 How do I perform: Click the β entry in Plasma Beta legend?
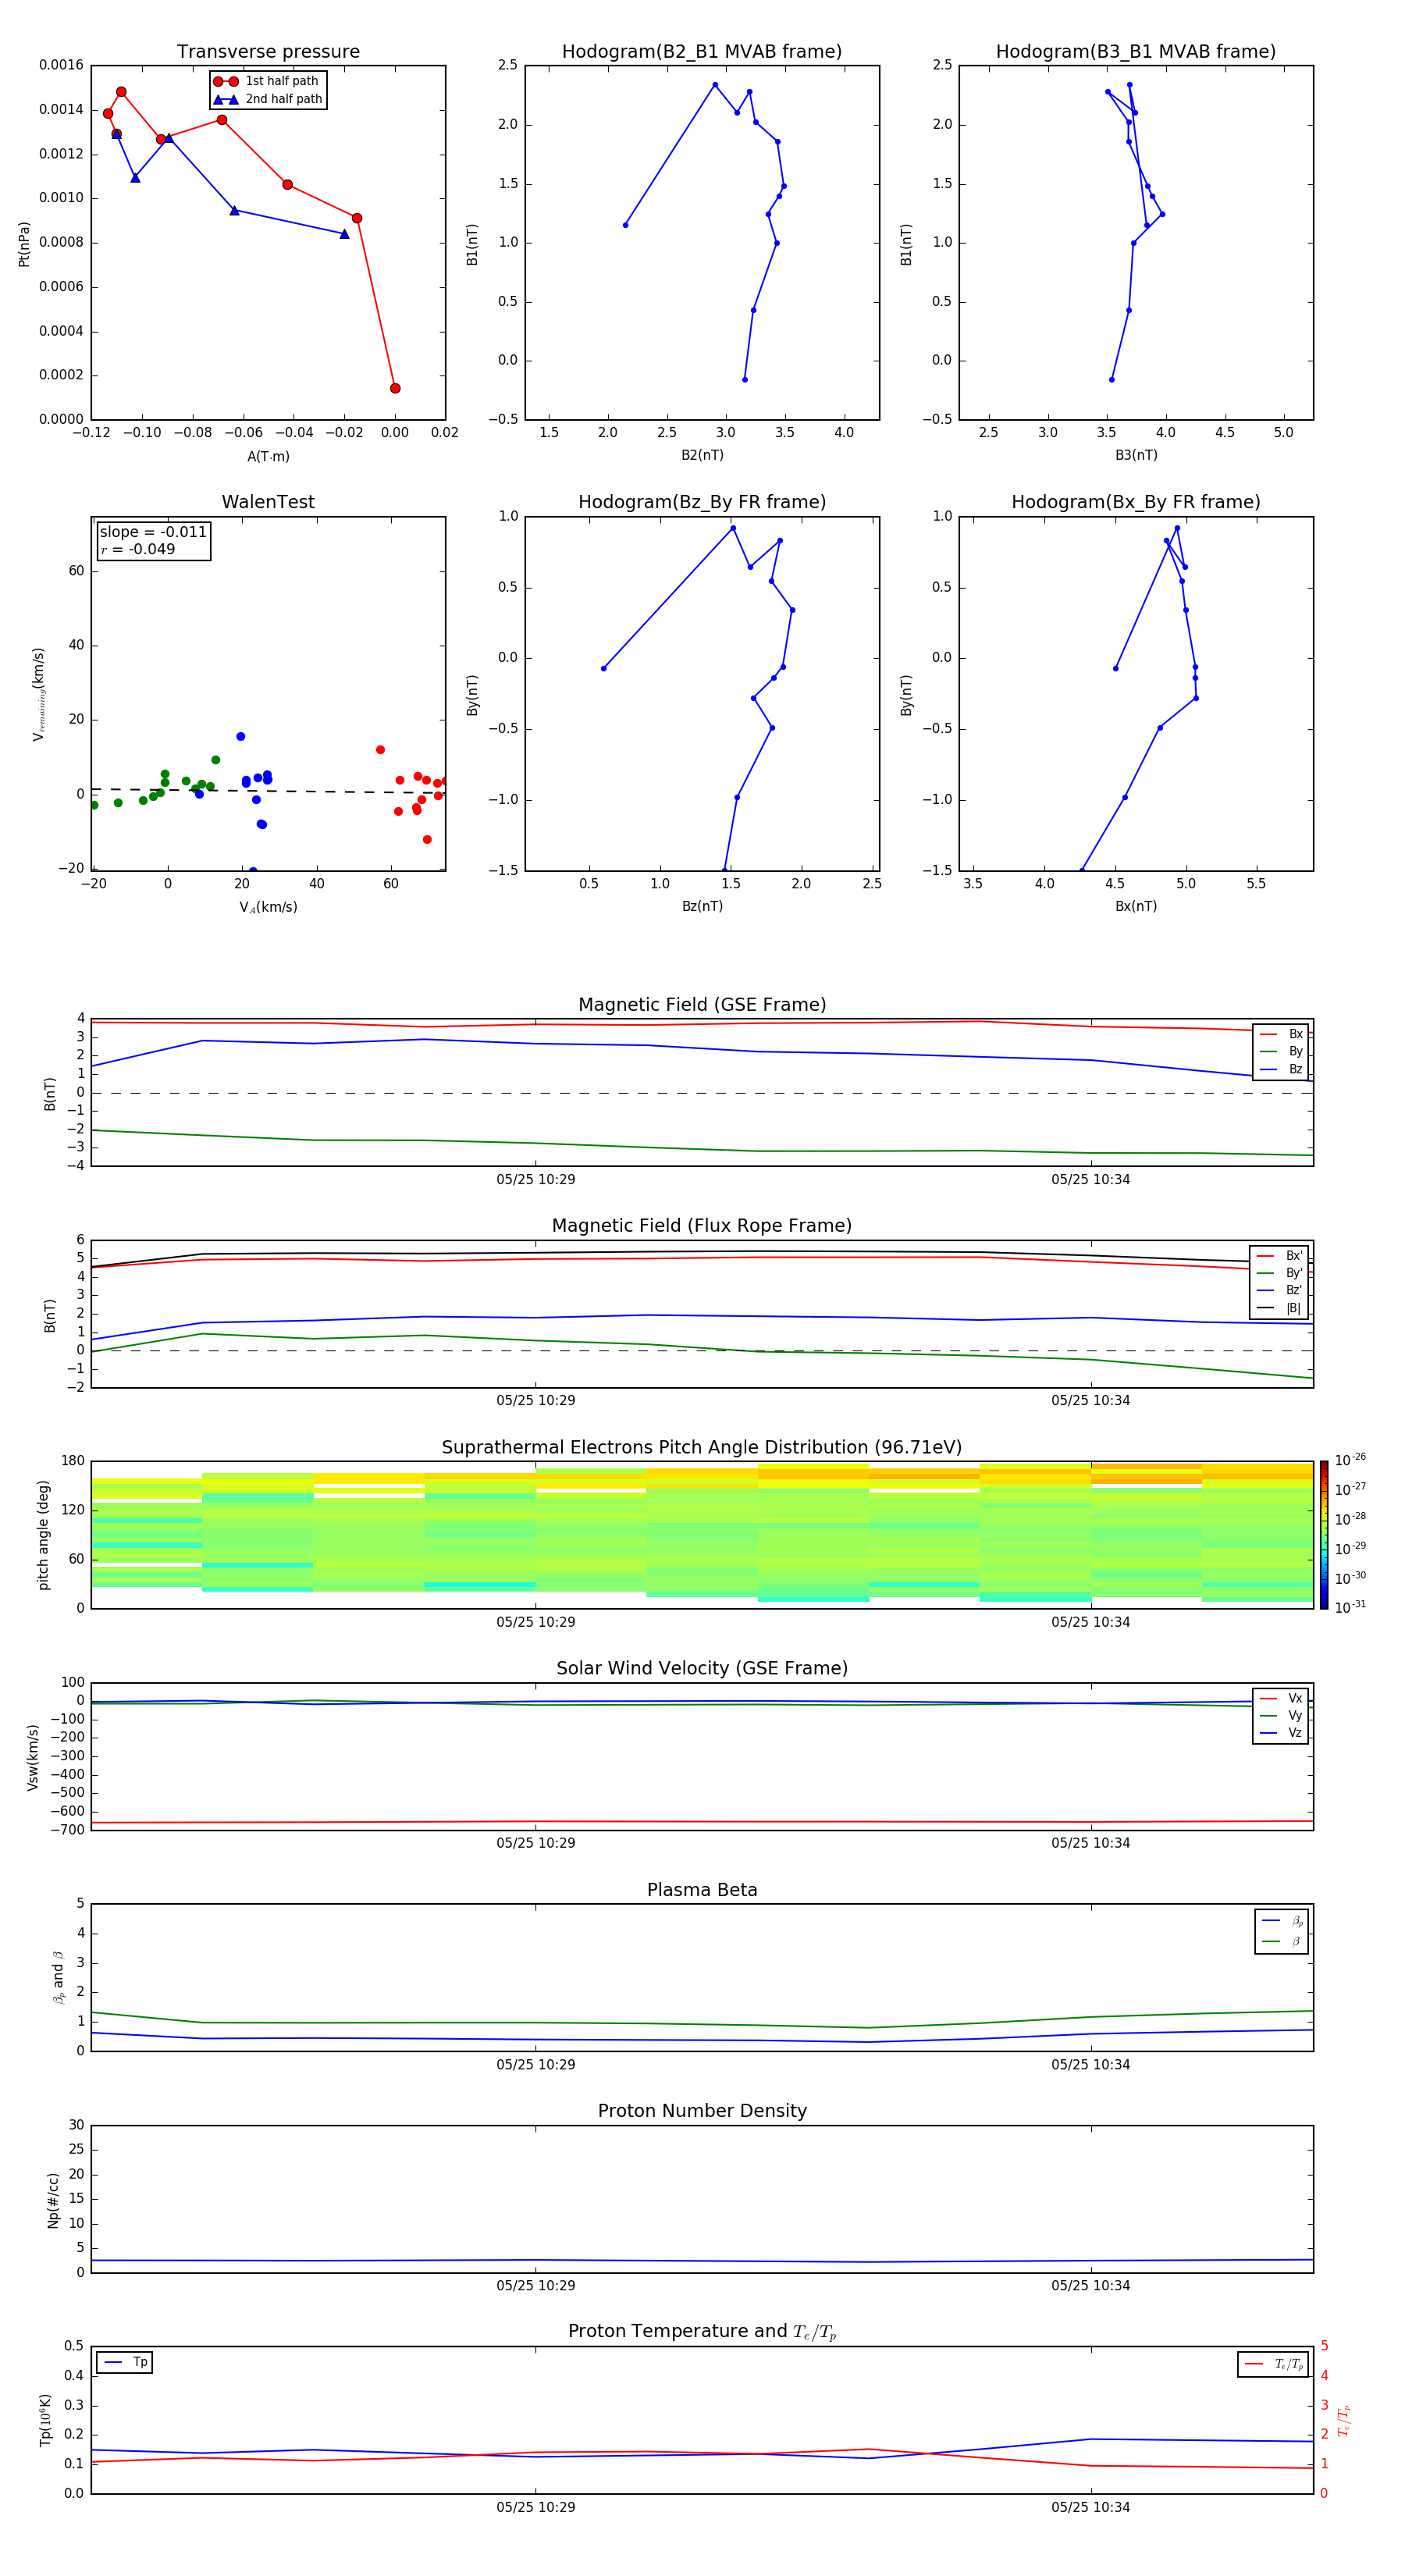pyautogui.click(x=1282, y=1942)
